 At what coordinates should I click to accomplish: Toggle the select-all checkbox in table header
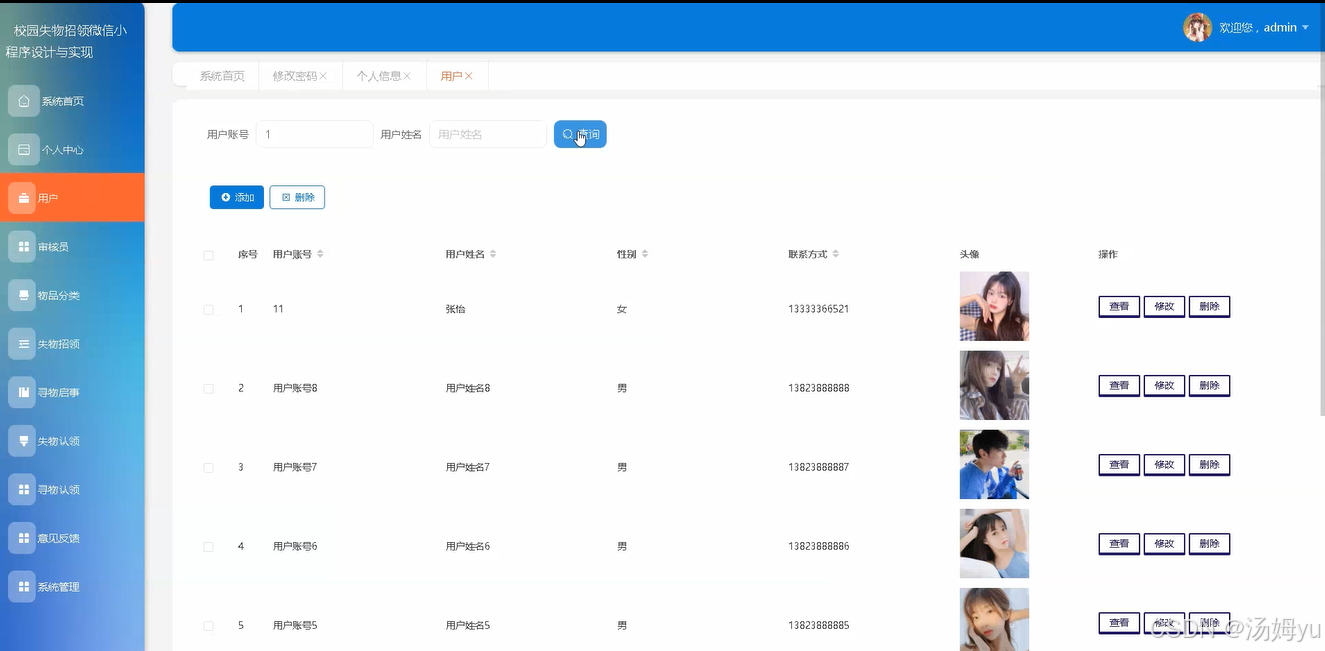[209, 255]
